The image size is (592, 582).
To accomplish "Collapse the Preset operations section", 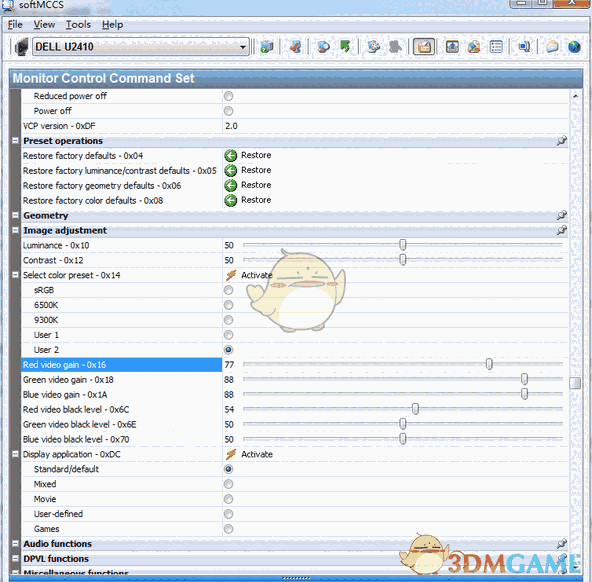I will pos(15,141).
